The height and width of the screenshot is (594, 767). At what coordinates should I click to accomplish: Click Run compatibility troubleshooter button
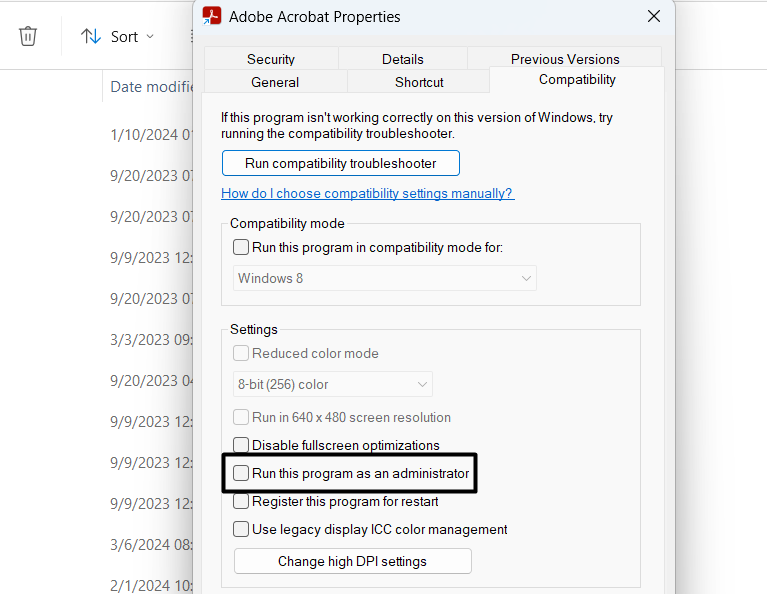coord(341,163)
